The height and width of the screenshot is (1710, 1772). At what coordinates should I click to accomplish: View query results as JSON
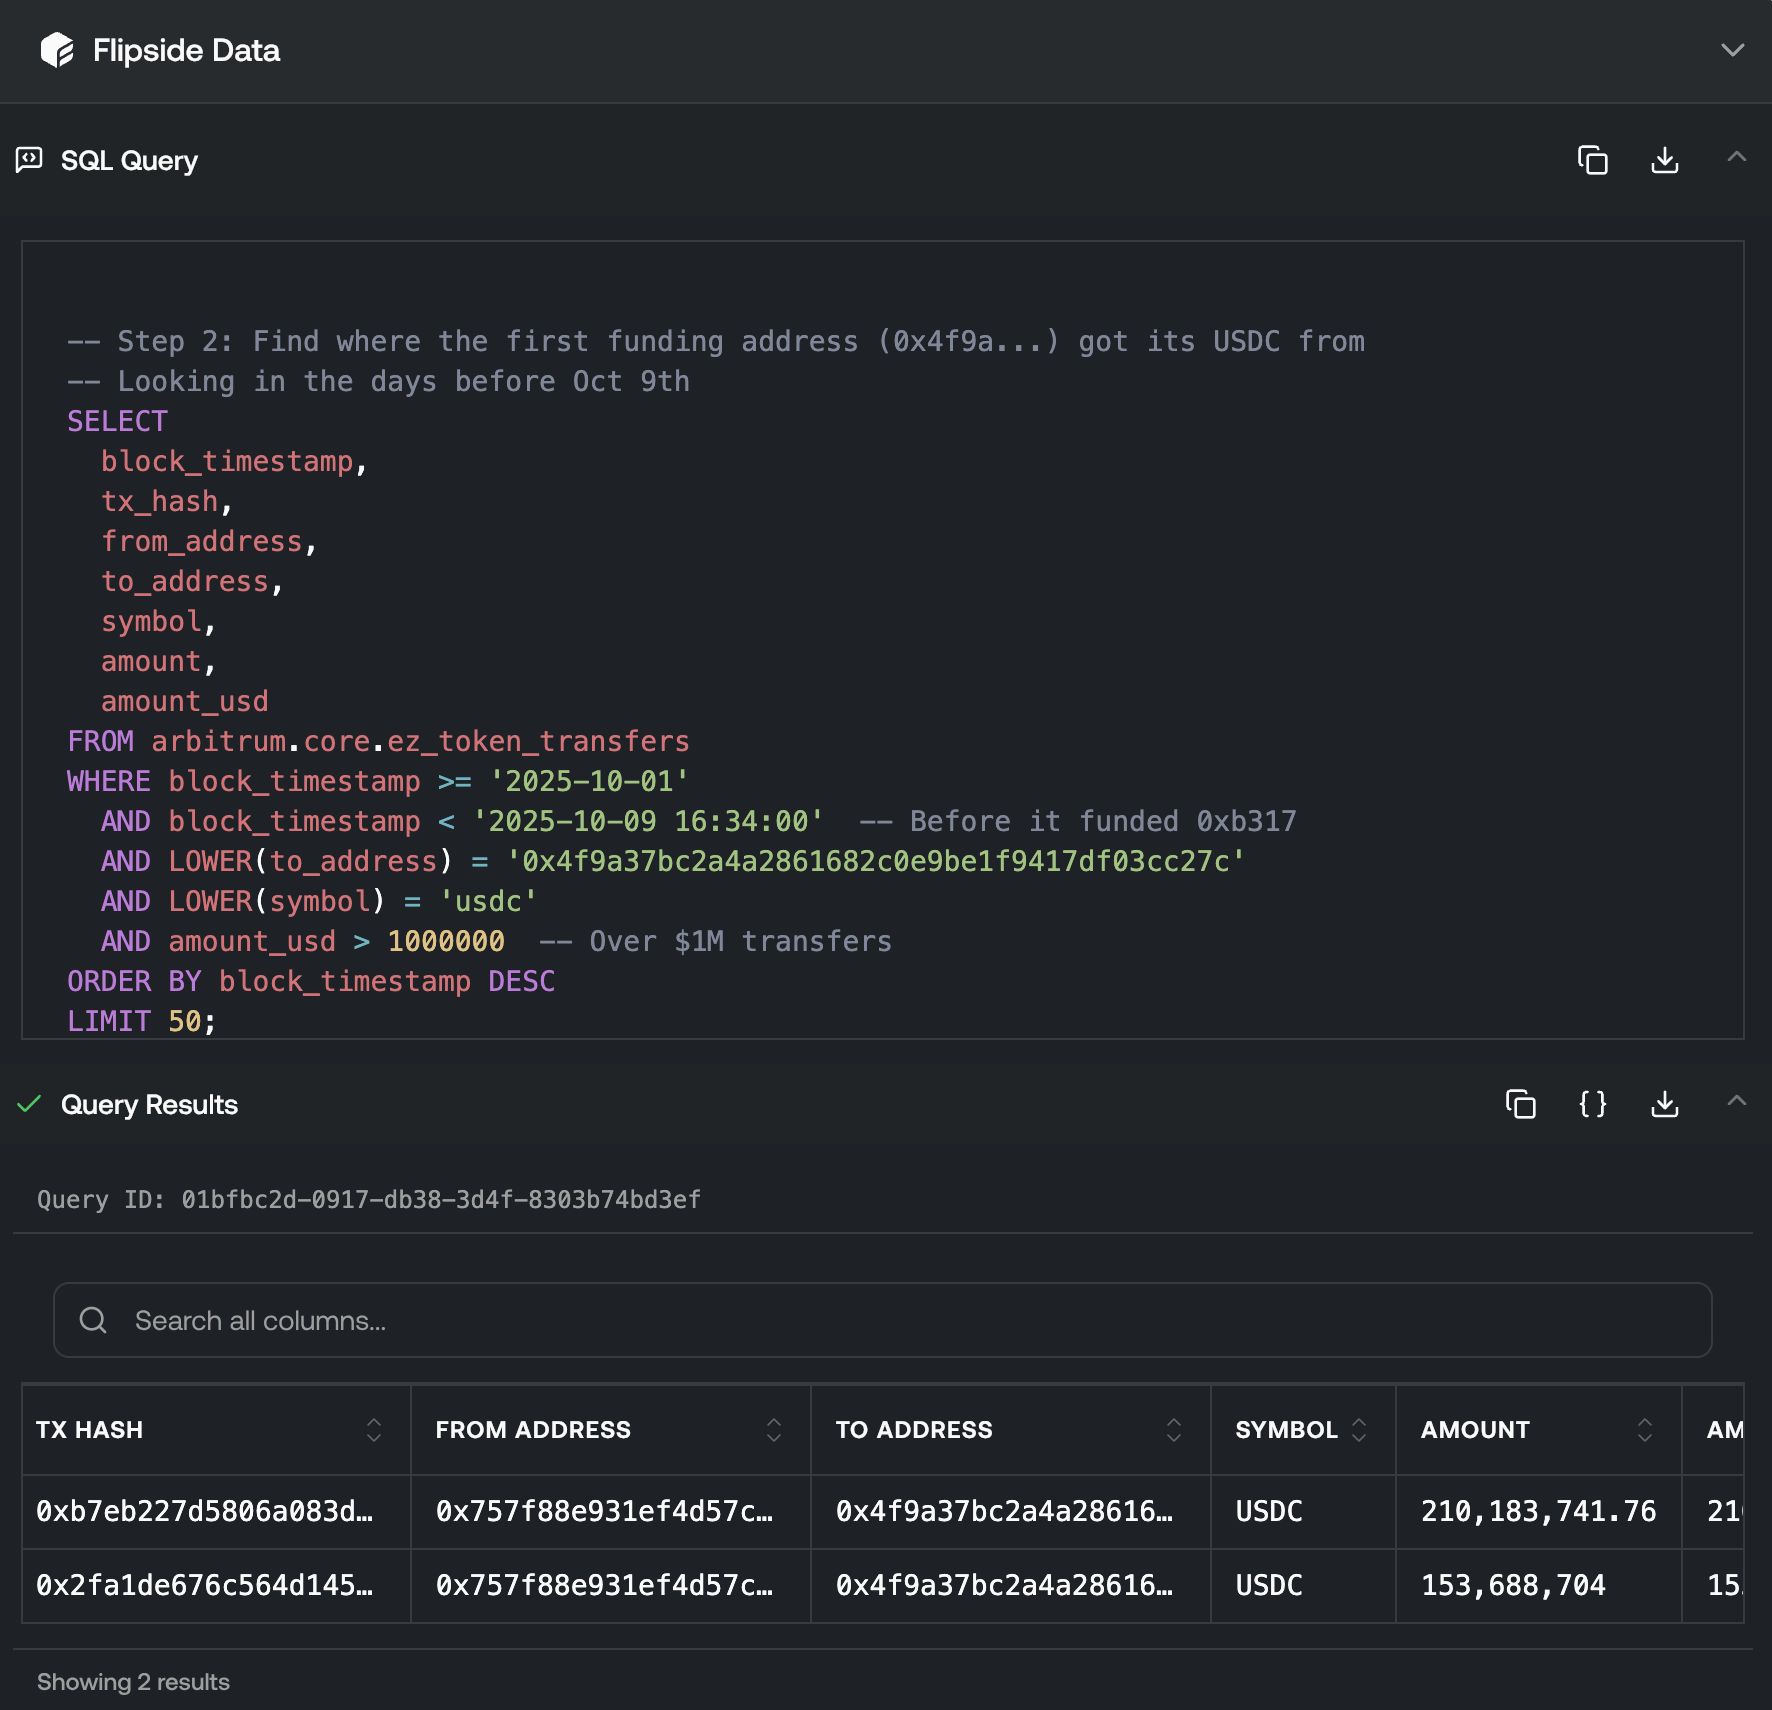(x=1592, y=1104)
